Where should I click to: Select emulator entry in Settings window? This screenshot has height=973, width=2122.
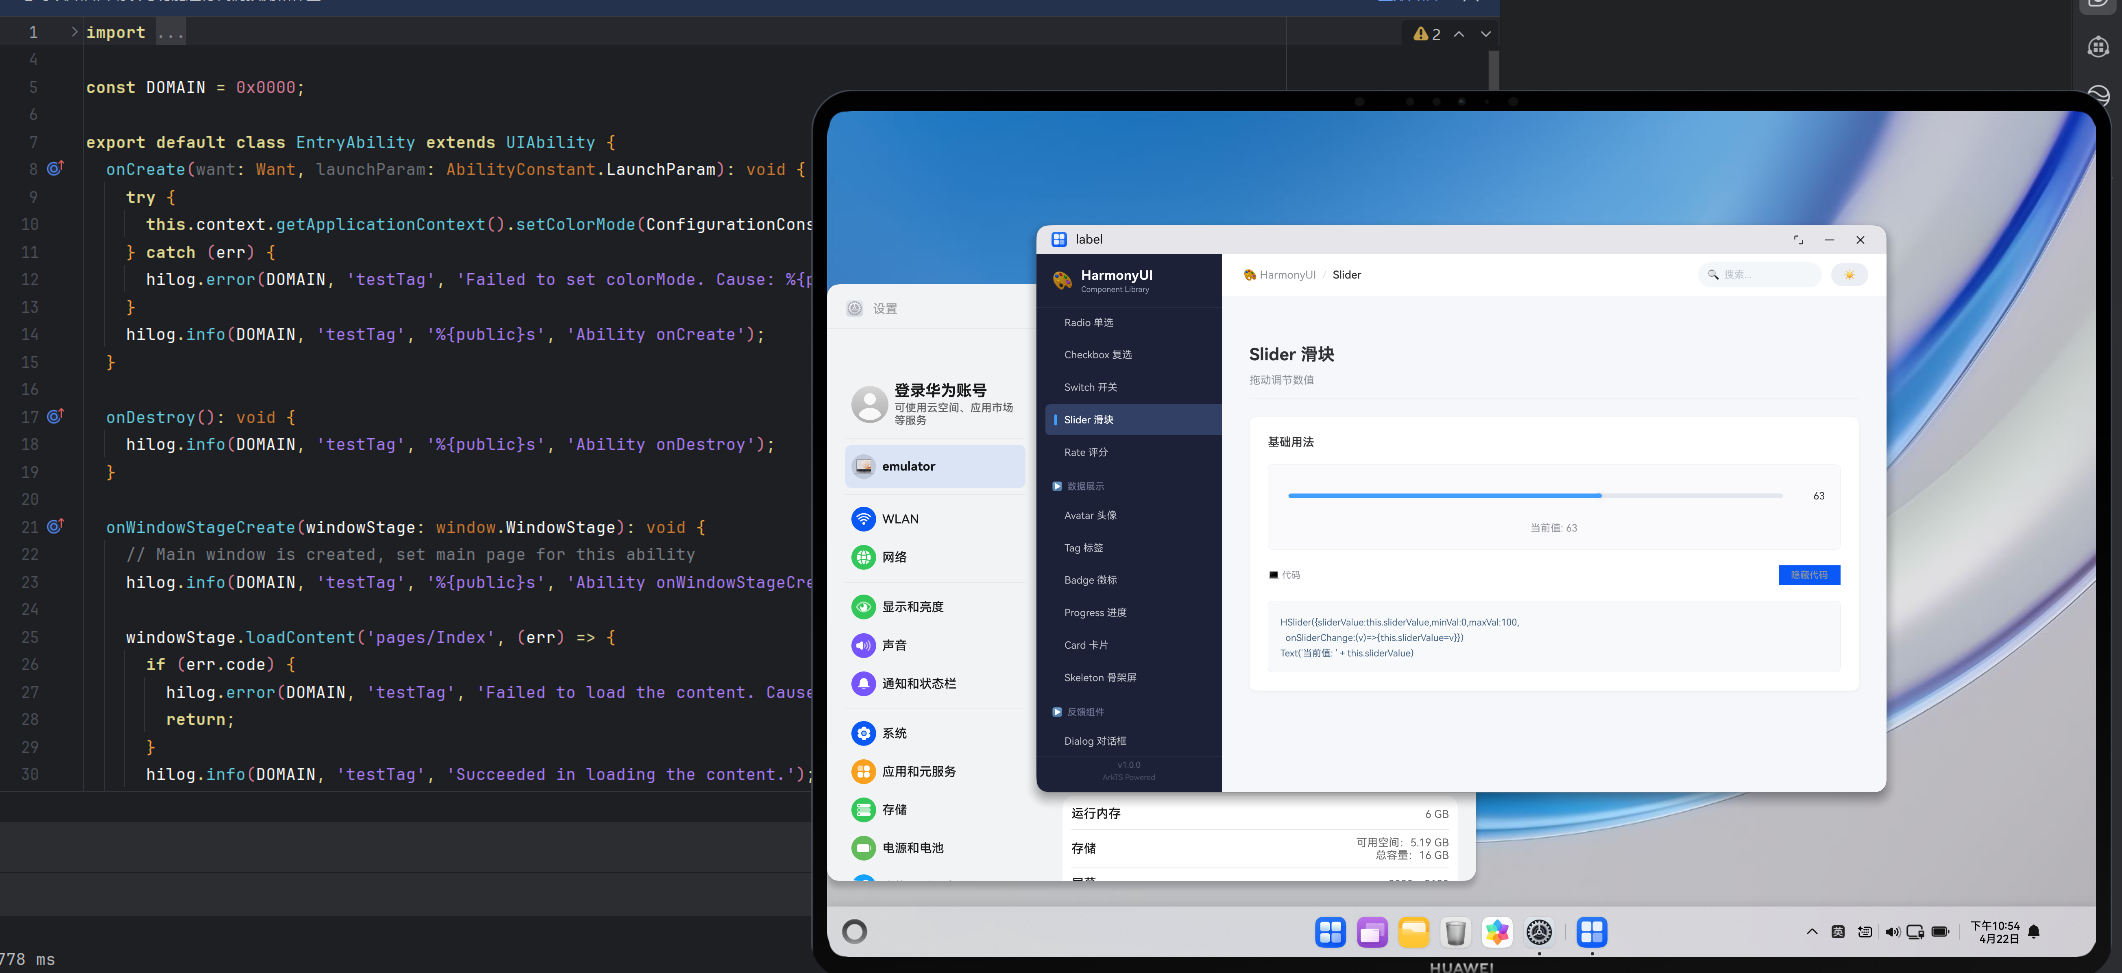(x=935, y=467)
